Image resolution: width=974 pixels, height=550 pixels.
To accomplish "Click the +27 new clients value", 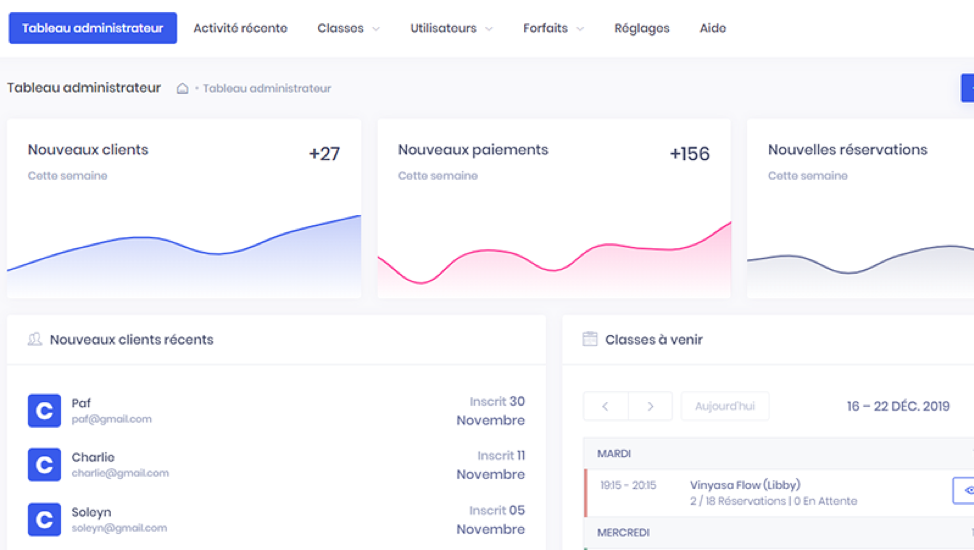I will tap(324, 154).
